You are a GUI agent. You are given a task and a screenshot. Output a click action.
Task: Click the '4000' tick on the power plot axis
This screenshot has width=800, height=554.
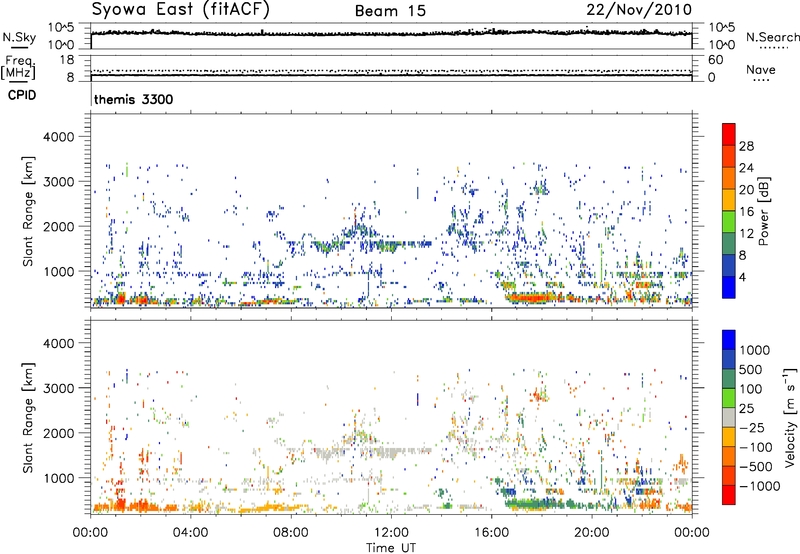(58, 137)
